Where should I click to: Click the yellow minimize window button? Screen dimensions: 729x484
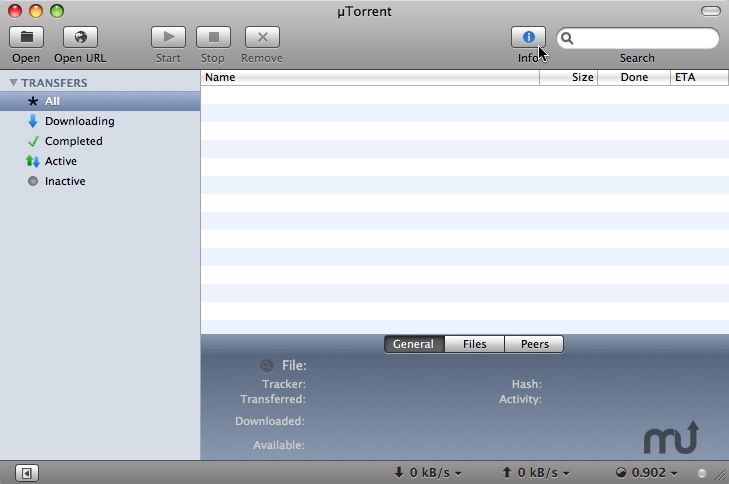tap(36, 11)
